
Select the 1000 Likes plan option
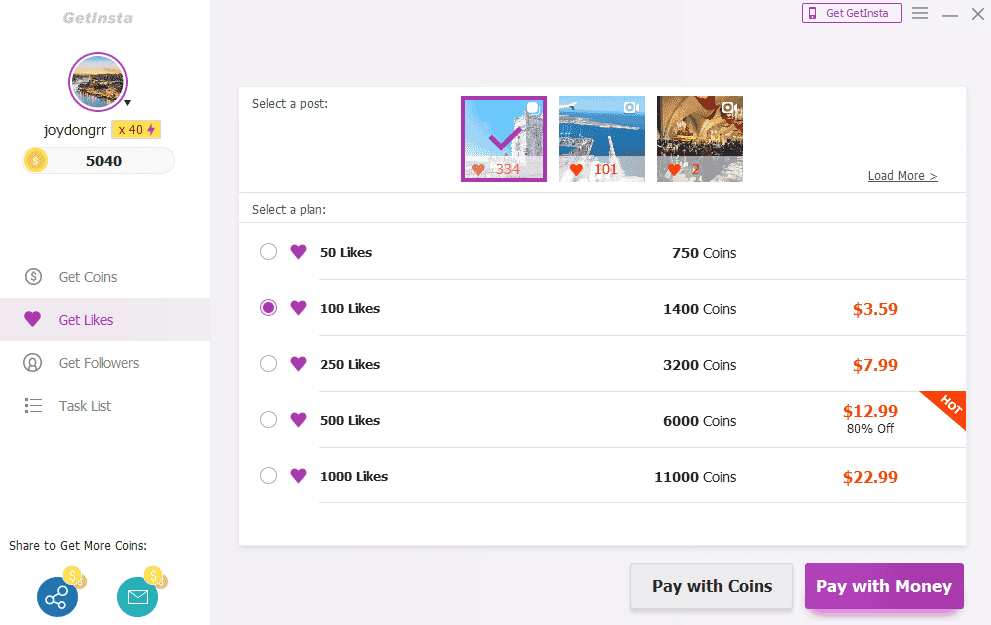(x=268, y=476)
